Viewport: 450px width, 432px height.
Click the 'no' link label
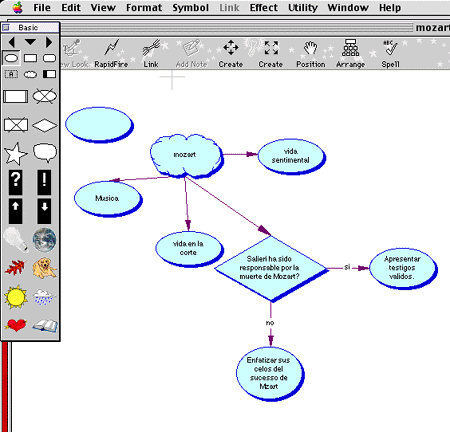coord(270,323)
